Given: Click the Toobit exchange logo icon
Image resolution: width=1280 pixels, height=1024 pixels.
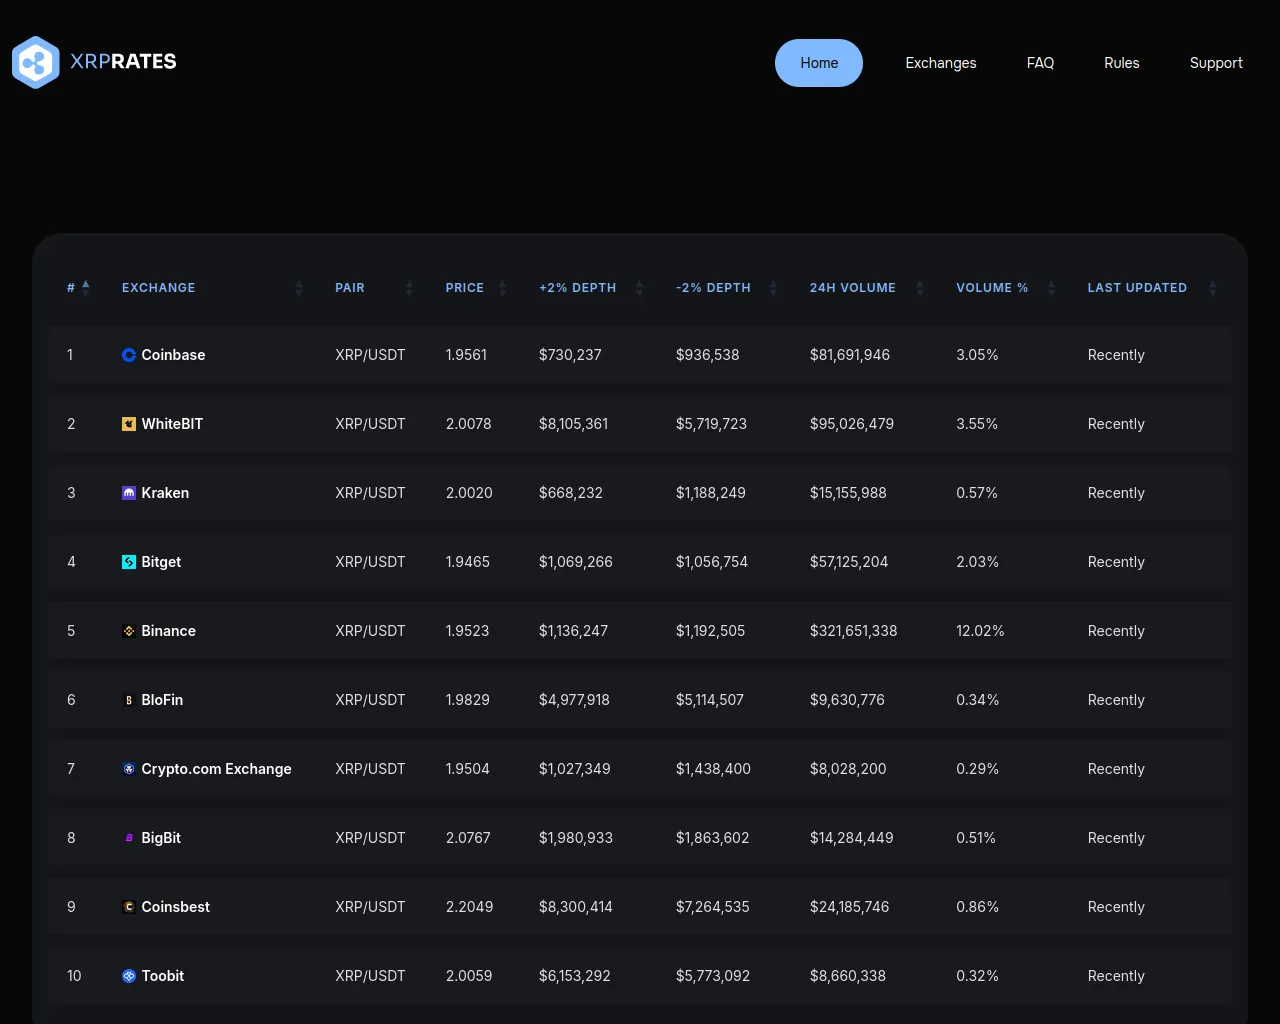Looking at the screenshot, I should (129, 976).
